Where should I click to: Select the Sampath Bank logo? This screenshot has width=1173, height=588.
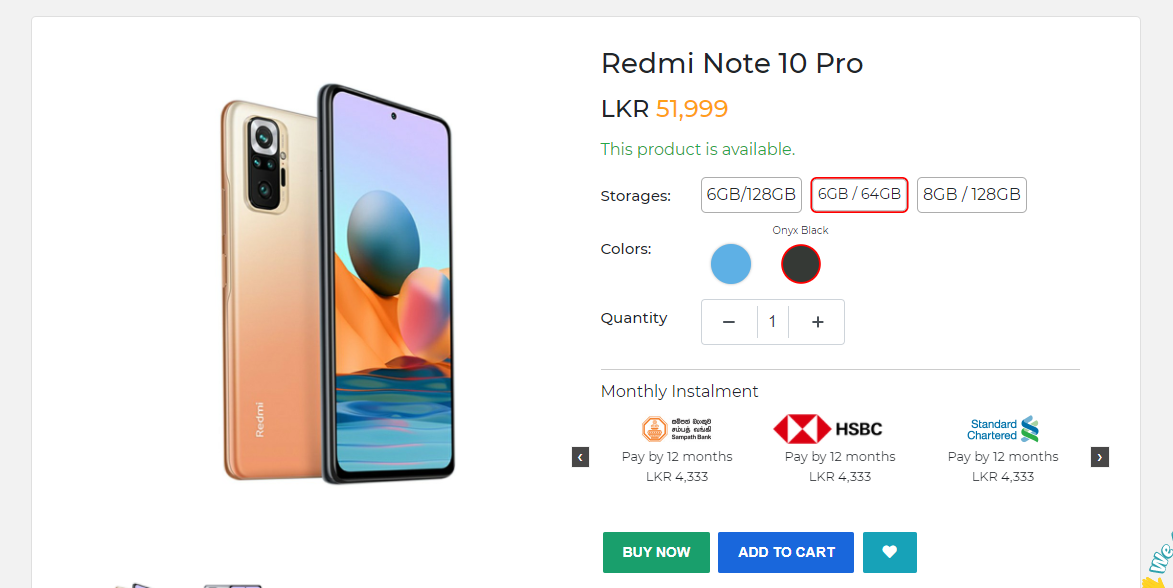coord(677,429)
